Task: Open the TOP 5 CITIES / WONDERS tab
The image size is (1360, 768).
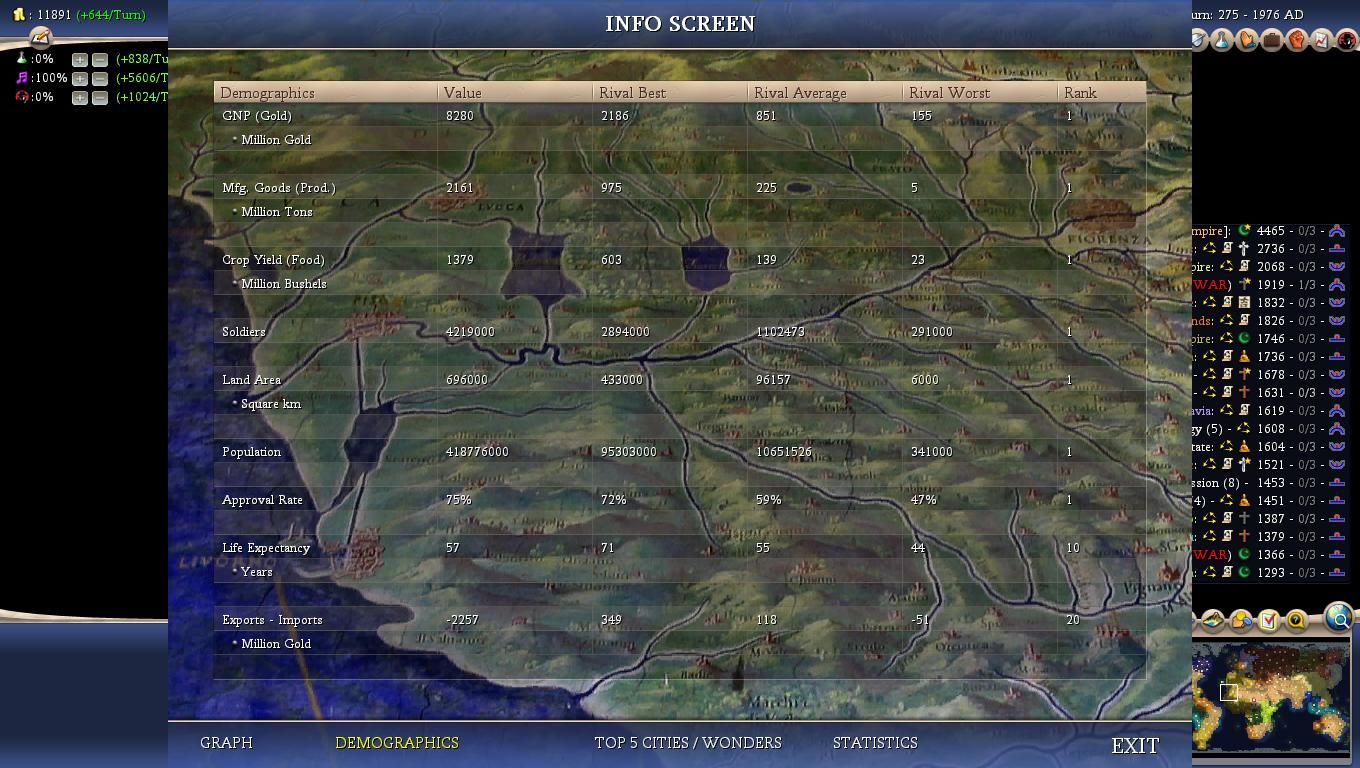Action: tap(688, 743)
